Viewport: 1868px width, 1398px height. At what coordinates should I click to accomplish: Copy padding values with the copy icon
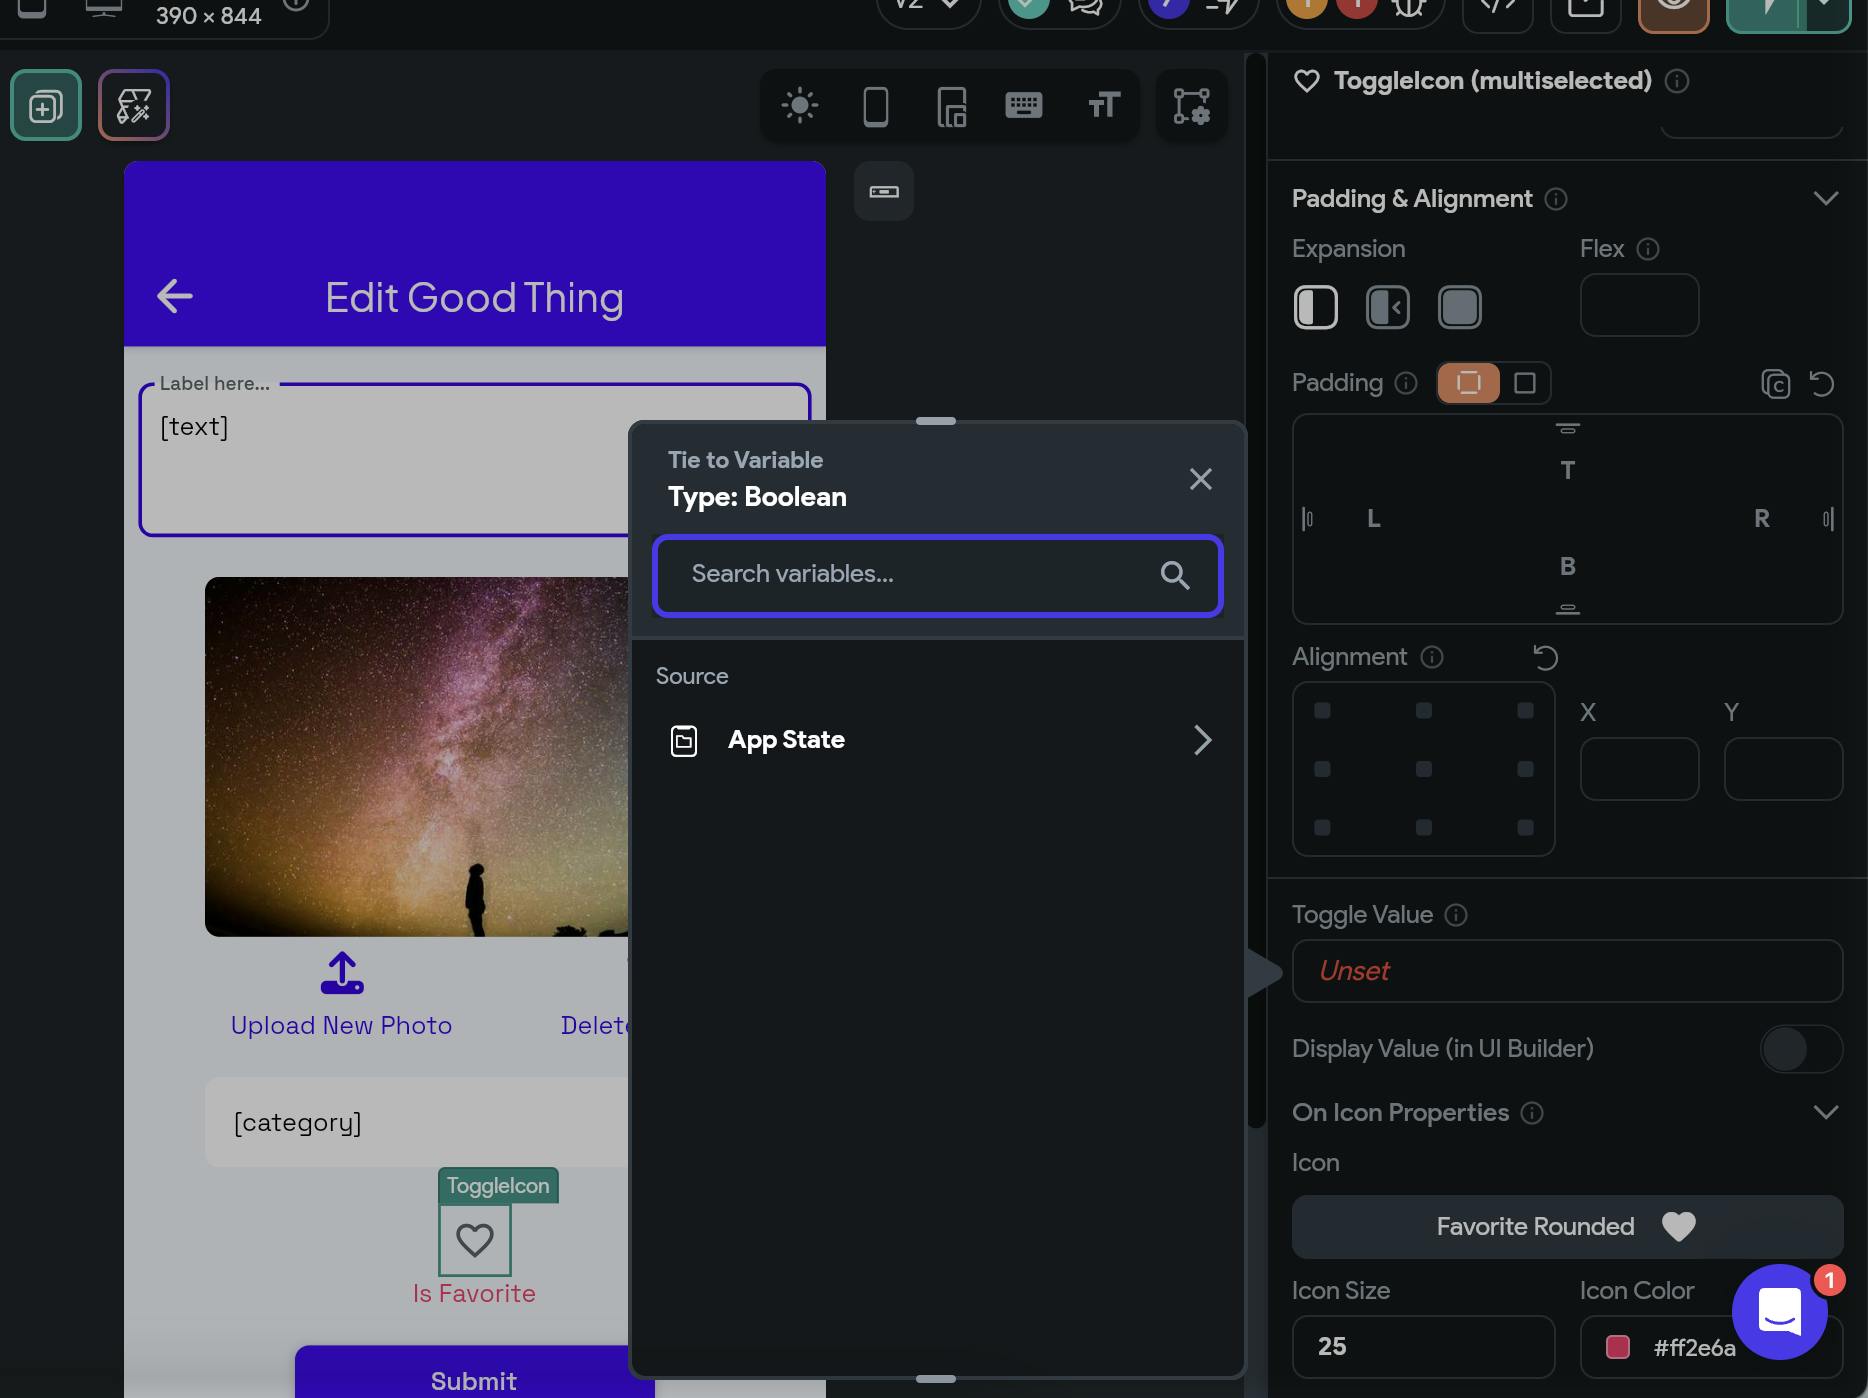point(1776,384)
